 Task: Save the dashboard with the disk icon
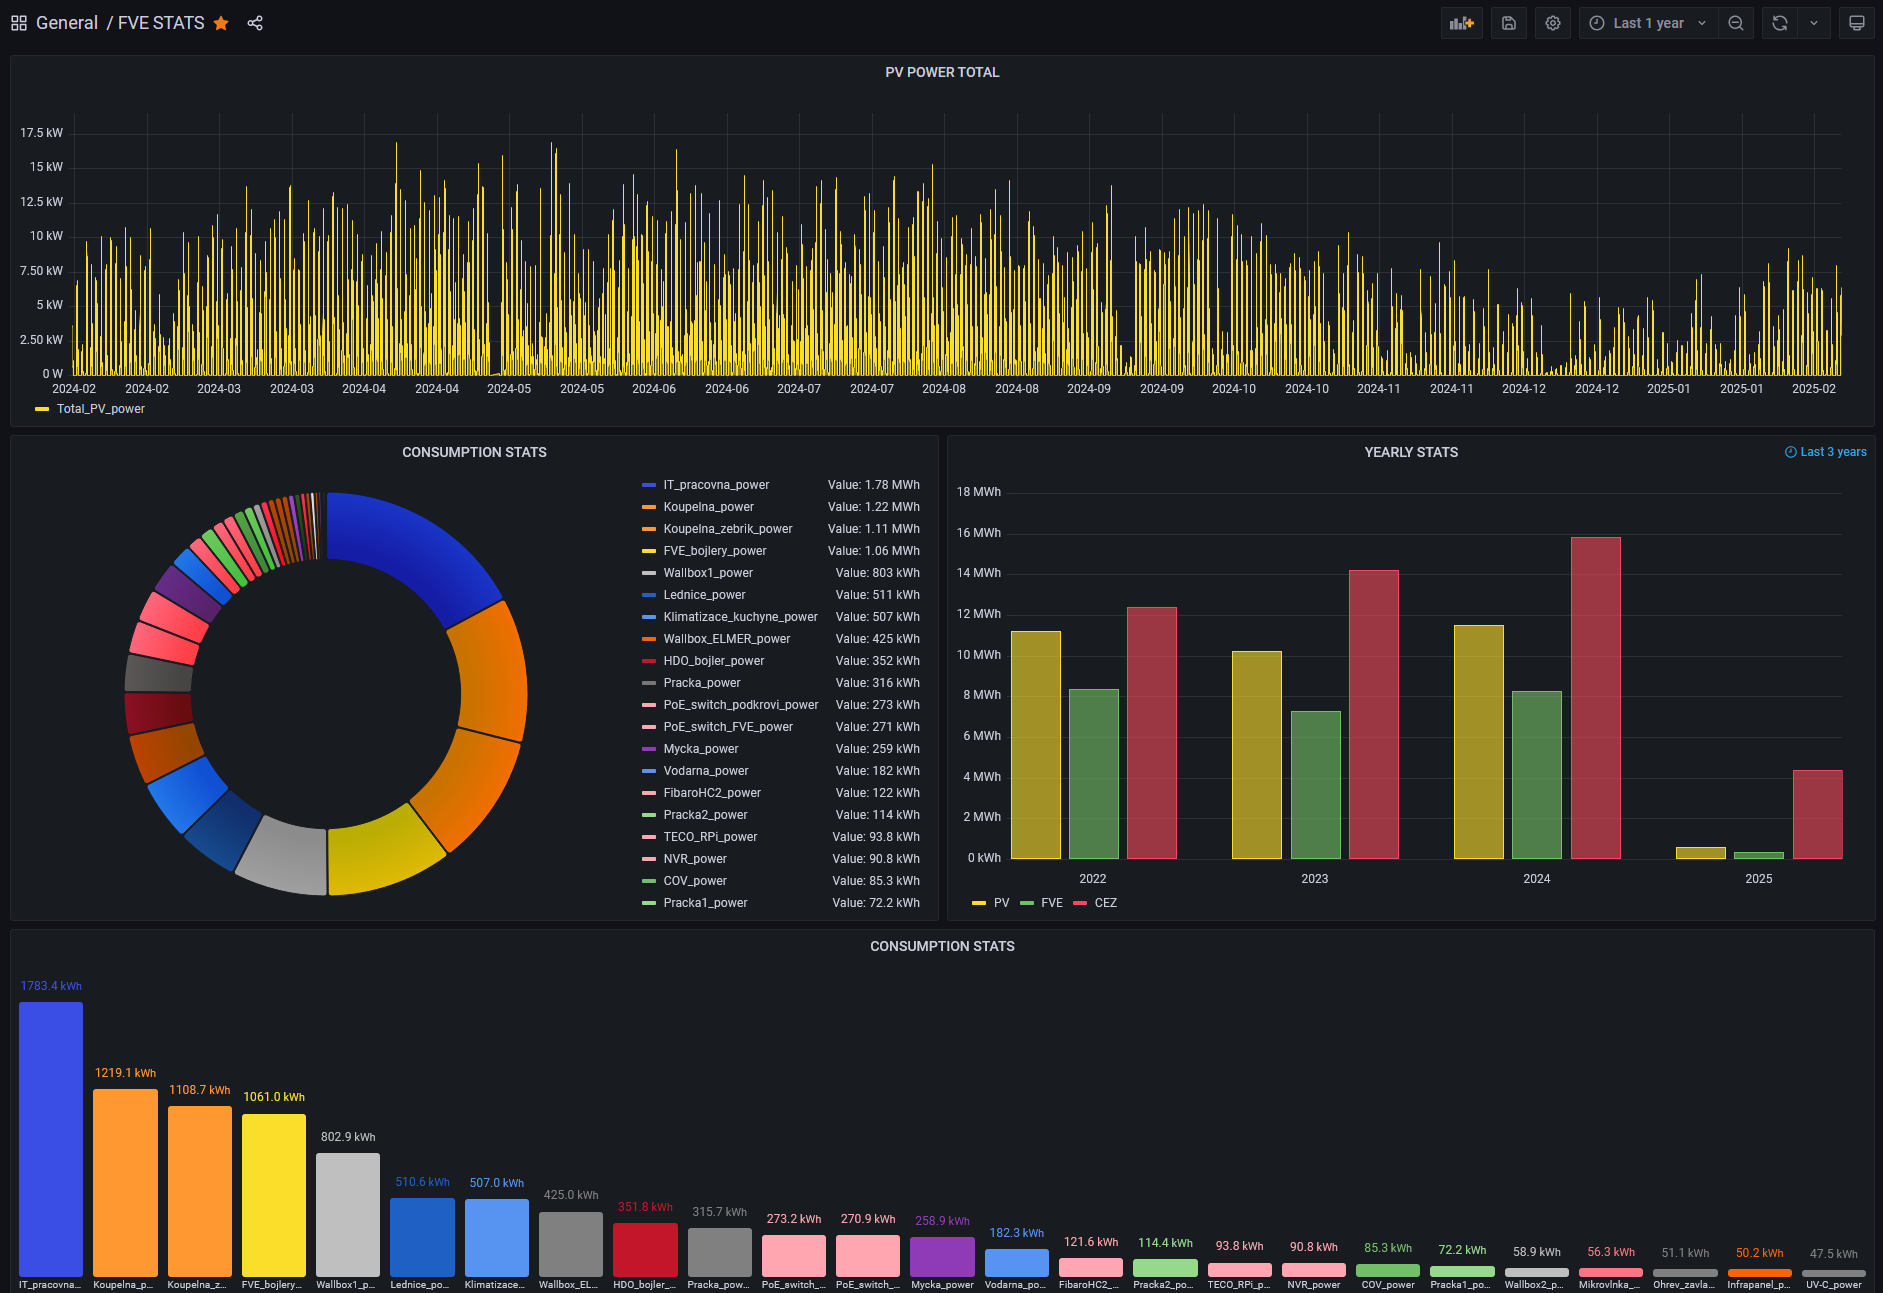[1508, 23]
